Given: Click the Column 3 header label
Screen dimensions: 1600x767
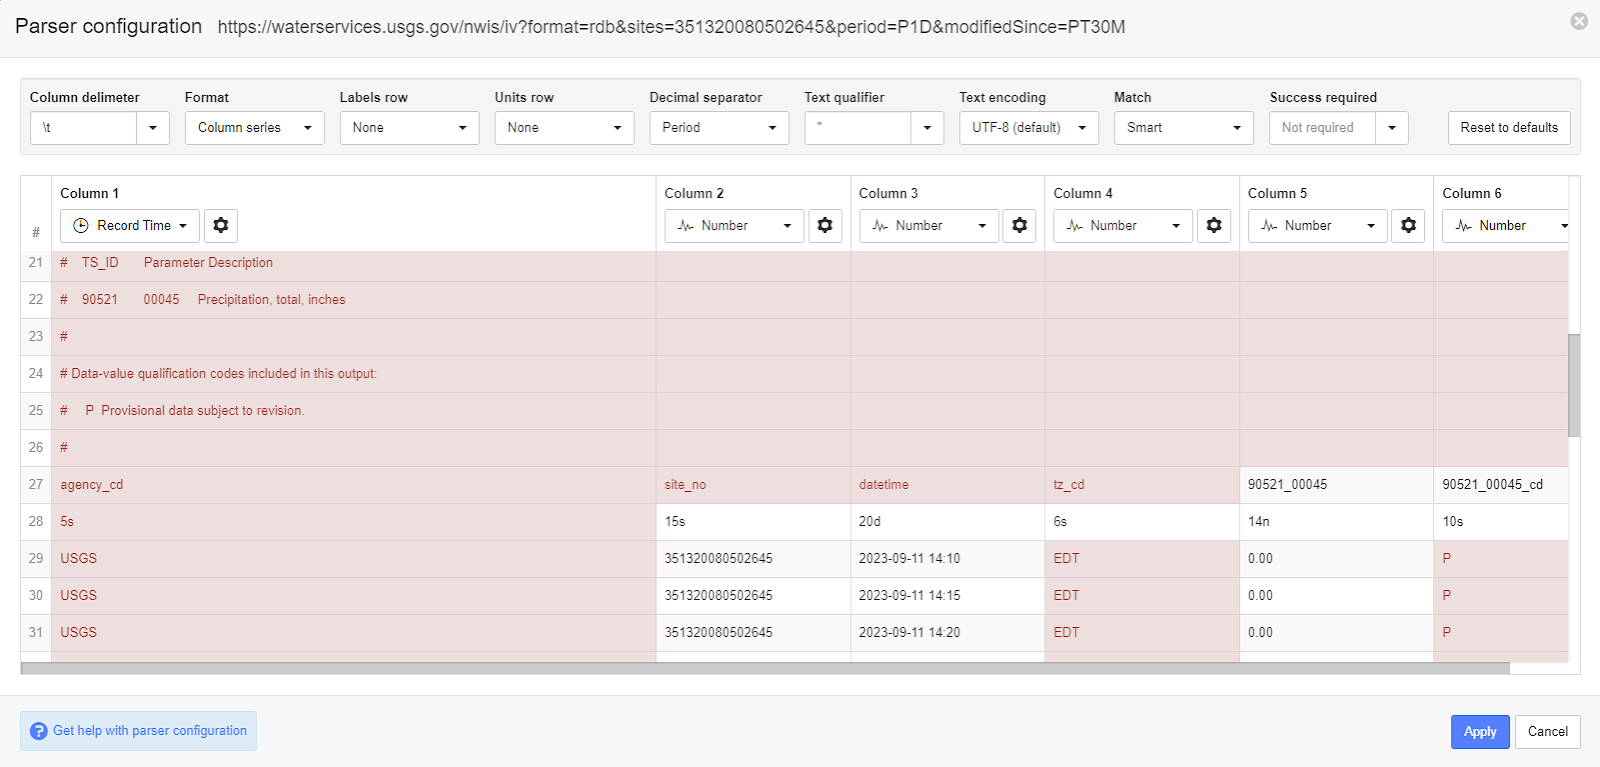Looking at the screenshot, I should click(x=888, y=193).
